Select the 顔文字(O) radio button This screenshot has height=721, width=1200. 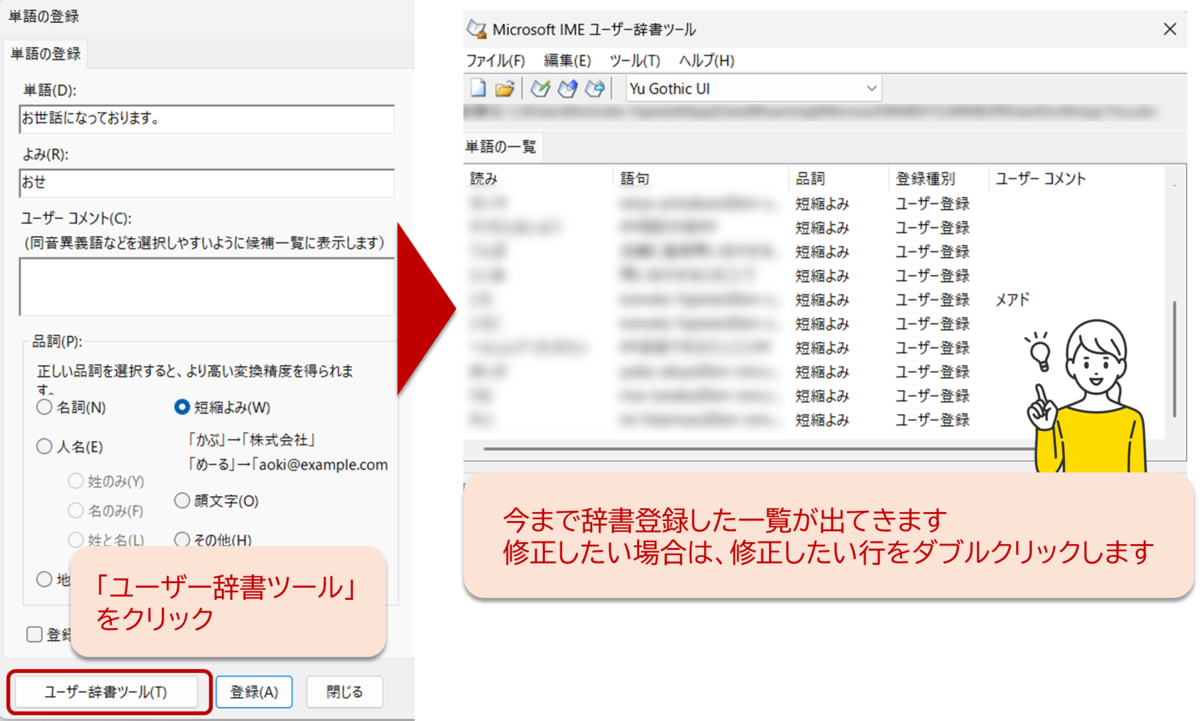tap(181, 502)
